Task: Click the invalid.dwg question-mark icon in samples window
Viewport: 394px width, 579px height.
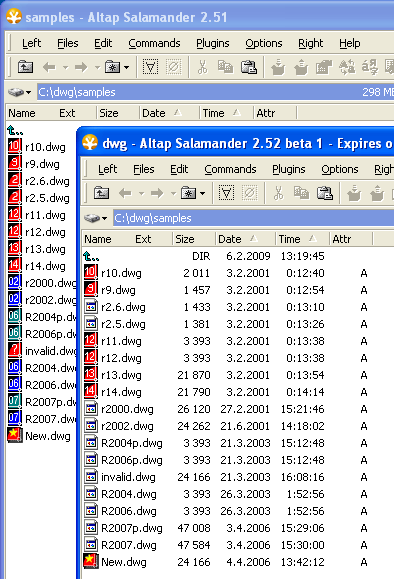Action: [14, 350]
